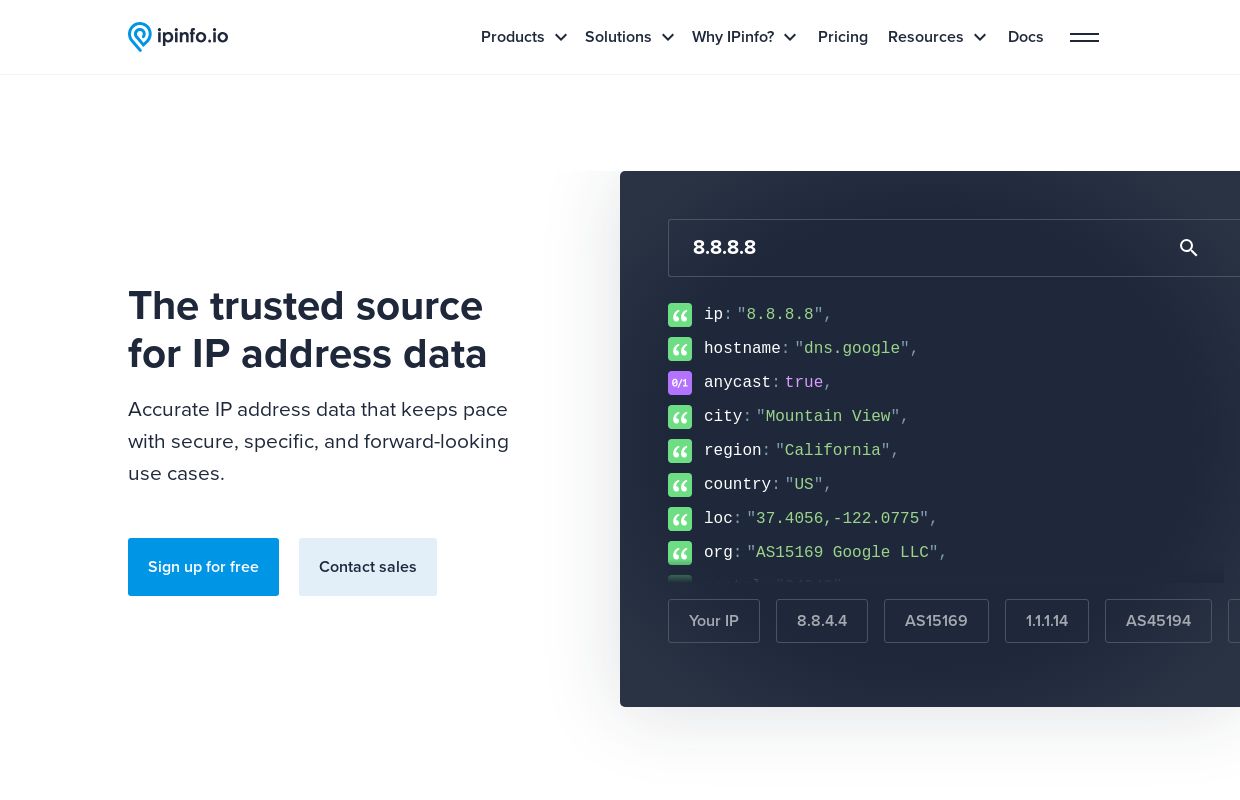Screen dimensions: 1240x800
Task: Click the quote icon beside region field
Action: (x=680, y=451)
